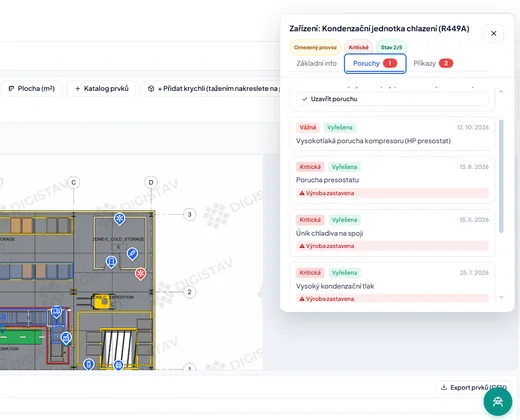The image size is (520, 420).
Task: Click the Omezený provoz status badge
Action: pos(315,47)
